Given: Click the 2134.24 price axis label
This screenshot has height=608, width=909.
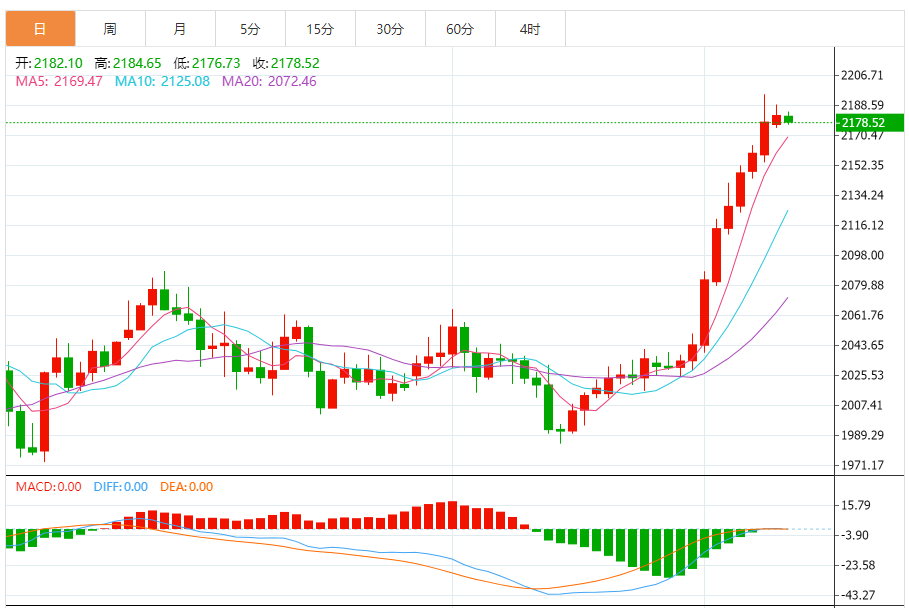Looking at the screenshot, I should (862, 195).
